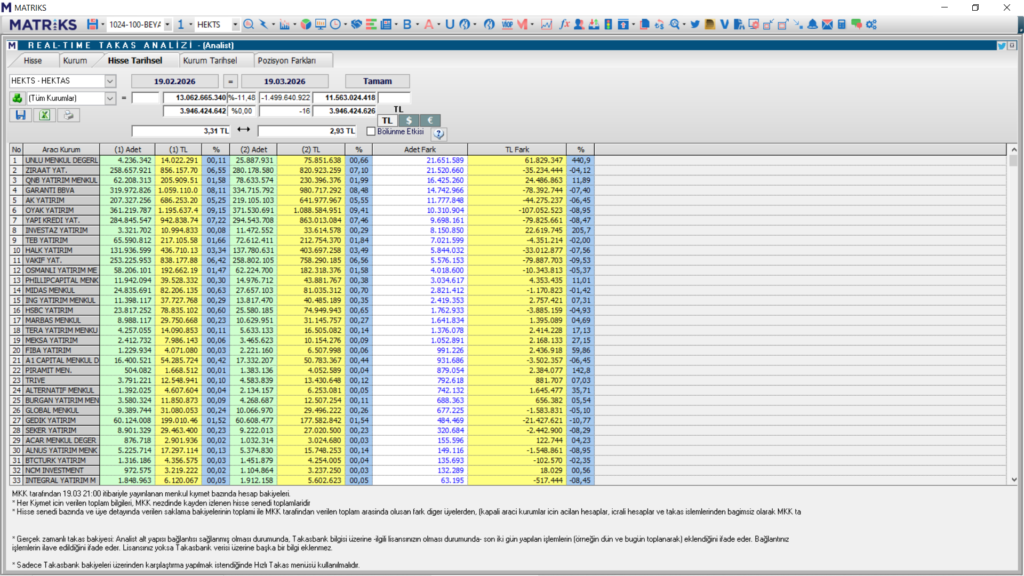
Task: Click the red M icon in the toolbar
Action: click(x=522, y=24)
